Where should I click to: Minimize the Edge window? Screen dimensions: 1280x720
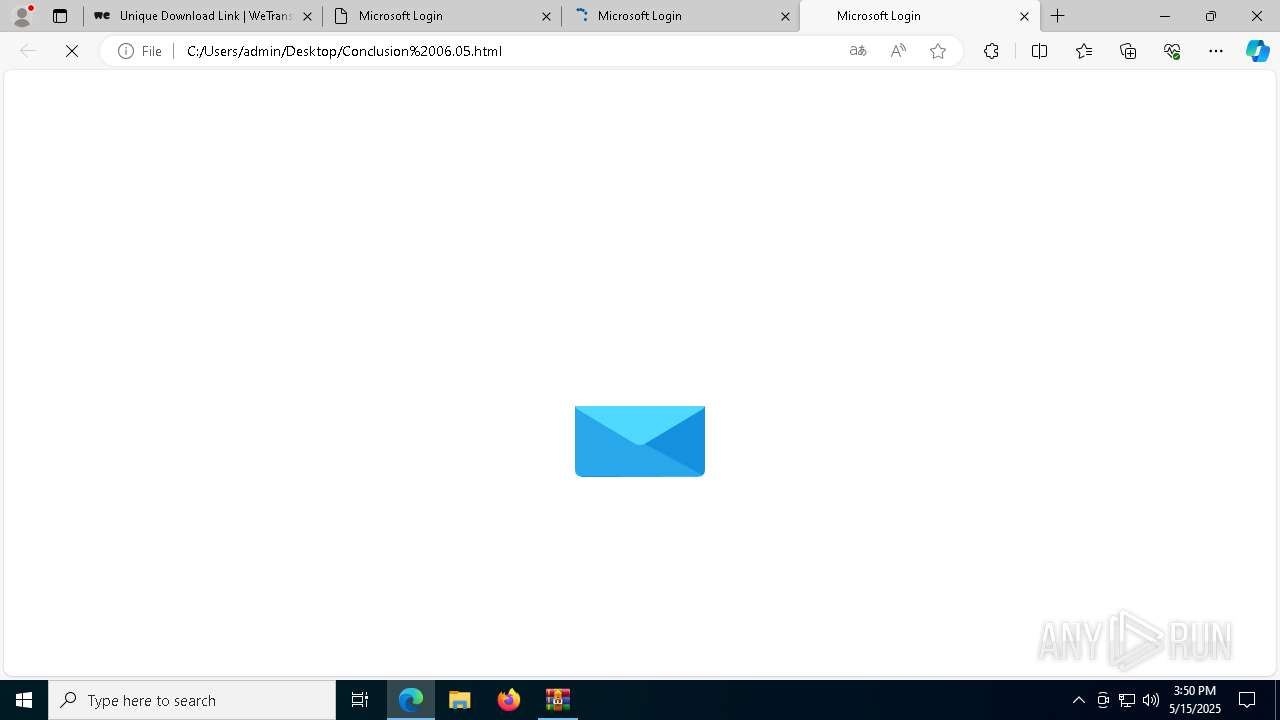point(1165,16)
